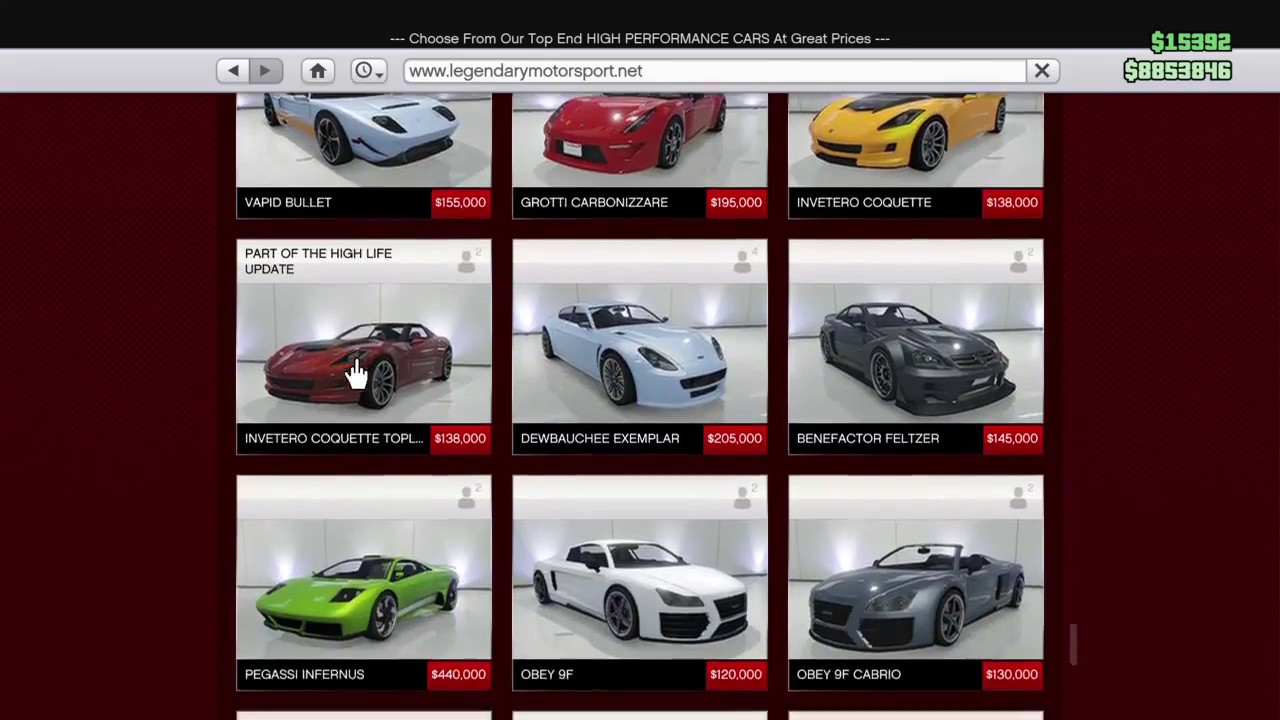Open the browser home page icon
Screen dimensions: 1280x720
coord(318,71)
